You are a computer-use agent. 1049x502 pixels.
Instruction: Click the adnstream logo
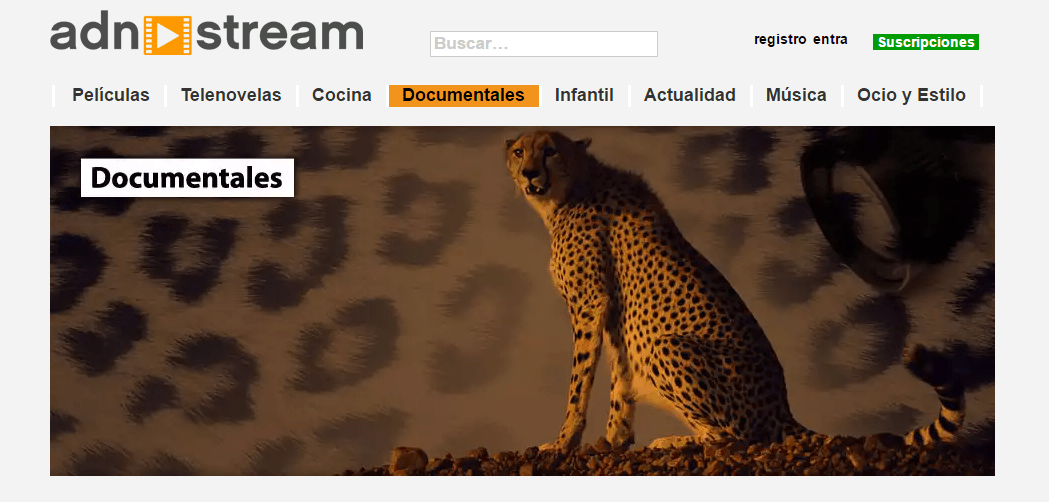[x=207, y=35]
